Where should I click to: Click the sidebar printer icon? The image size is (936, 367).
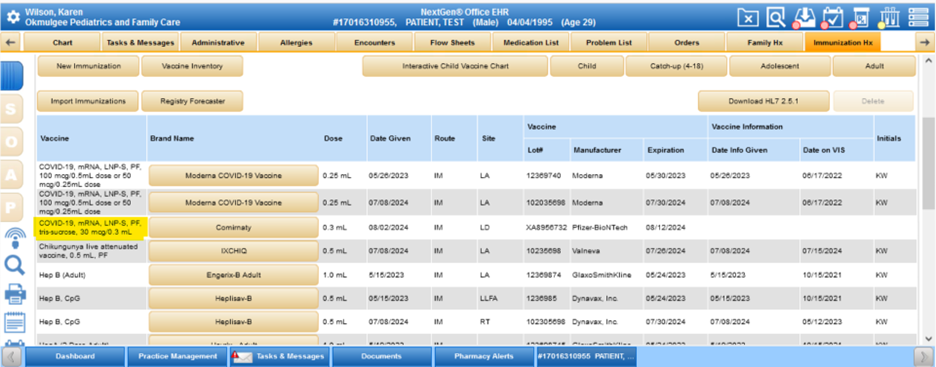(14, 294)
